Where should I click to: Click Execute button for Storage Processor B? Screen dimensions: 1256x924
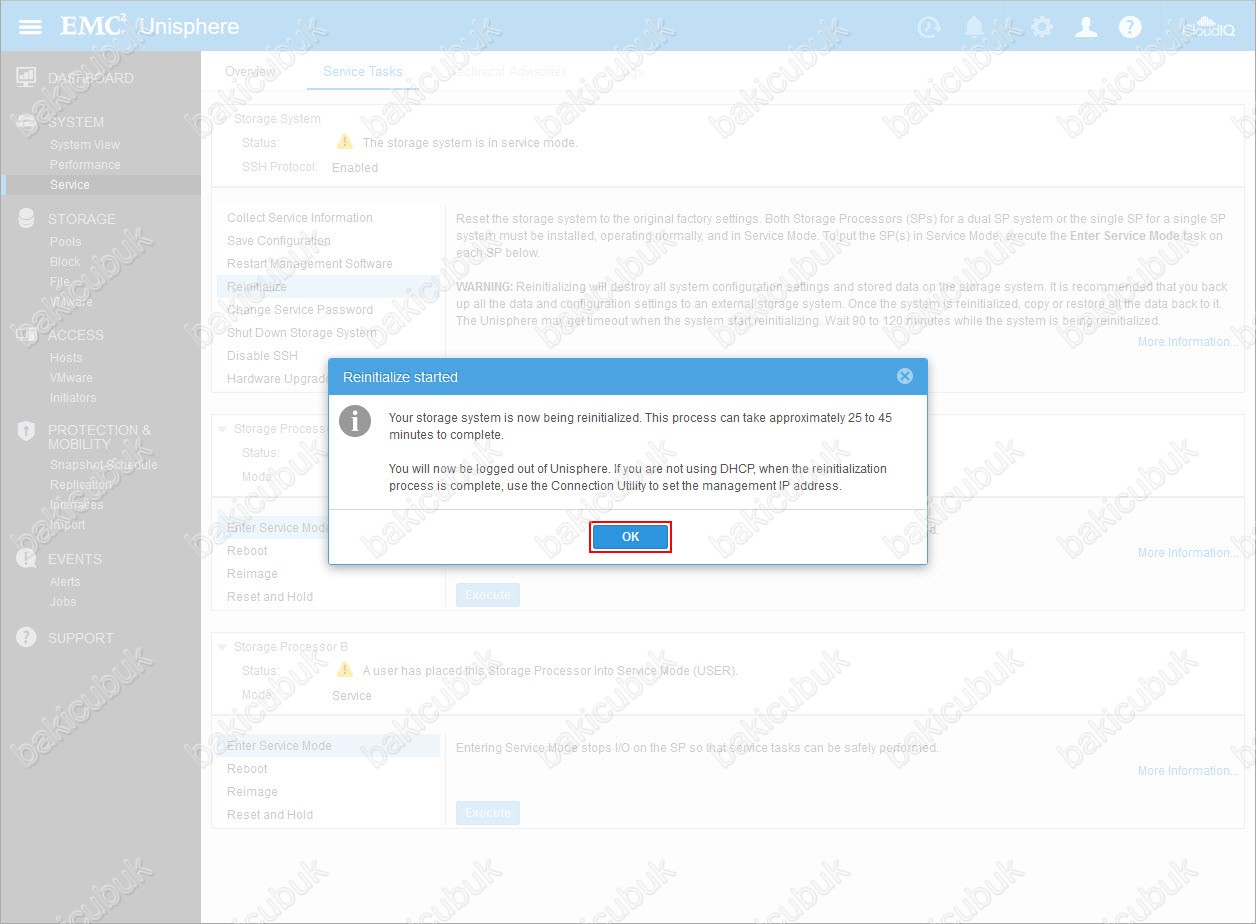(488, 813)
